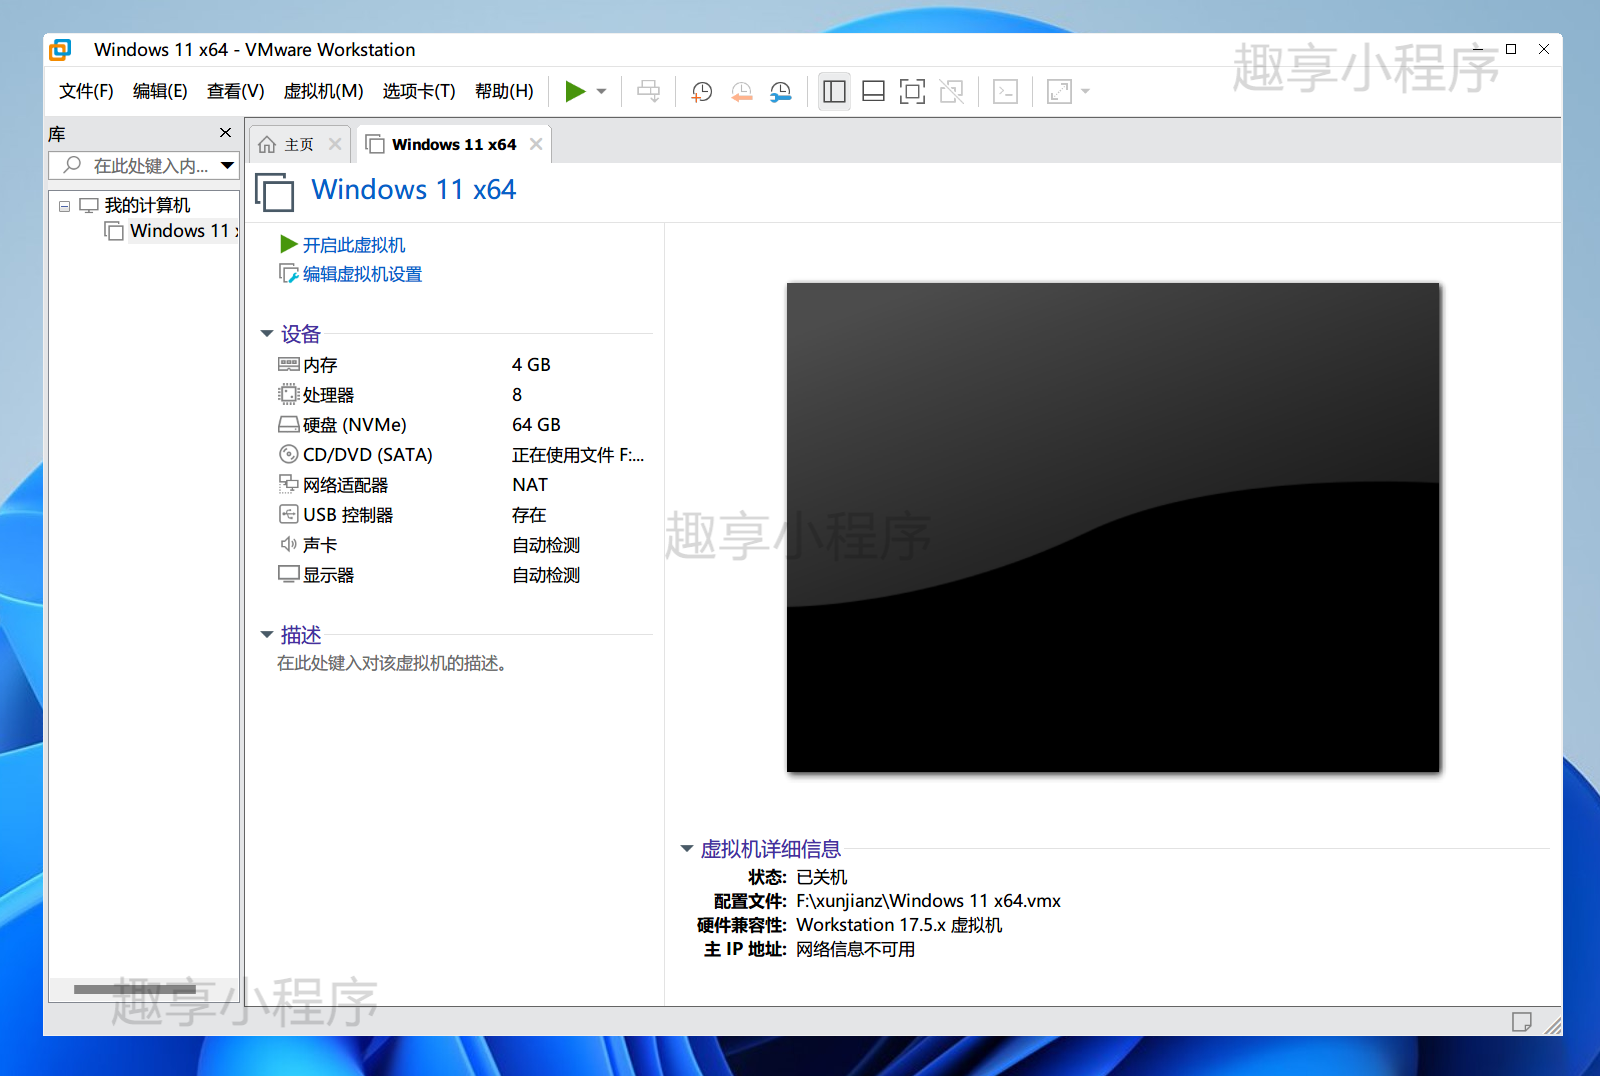Click the 64 GB disk value
The height and width of the screenshot is (1076, 1600).
[x=536, y=425]
